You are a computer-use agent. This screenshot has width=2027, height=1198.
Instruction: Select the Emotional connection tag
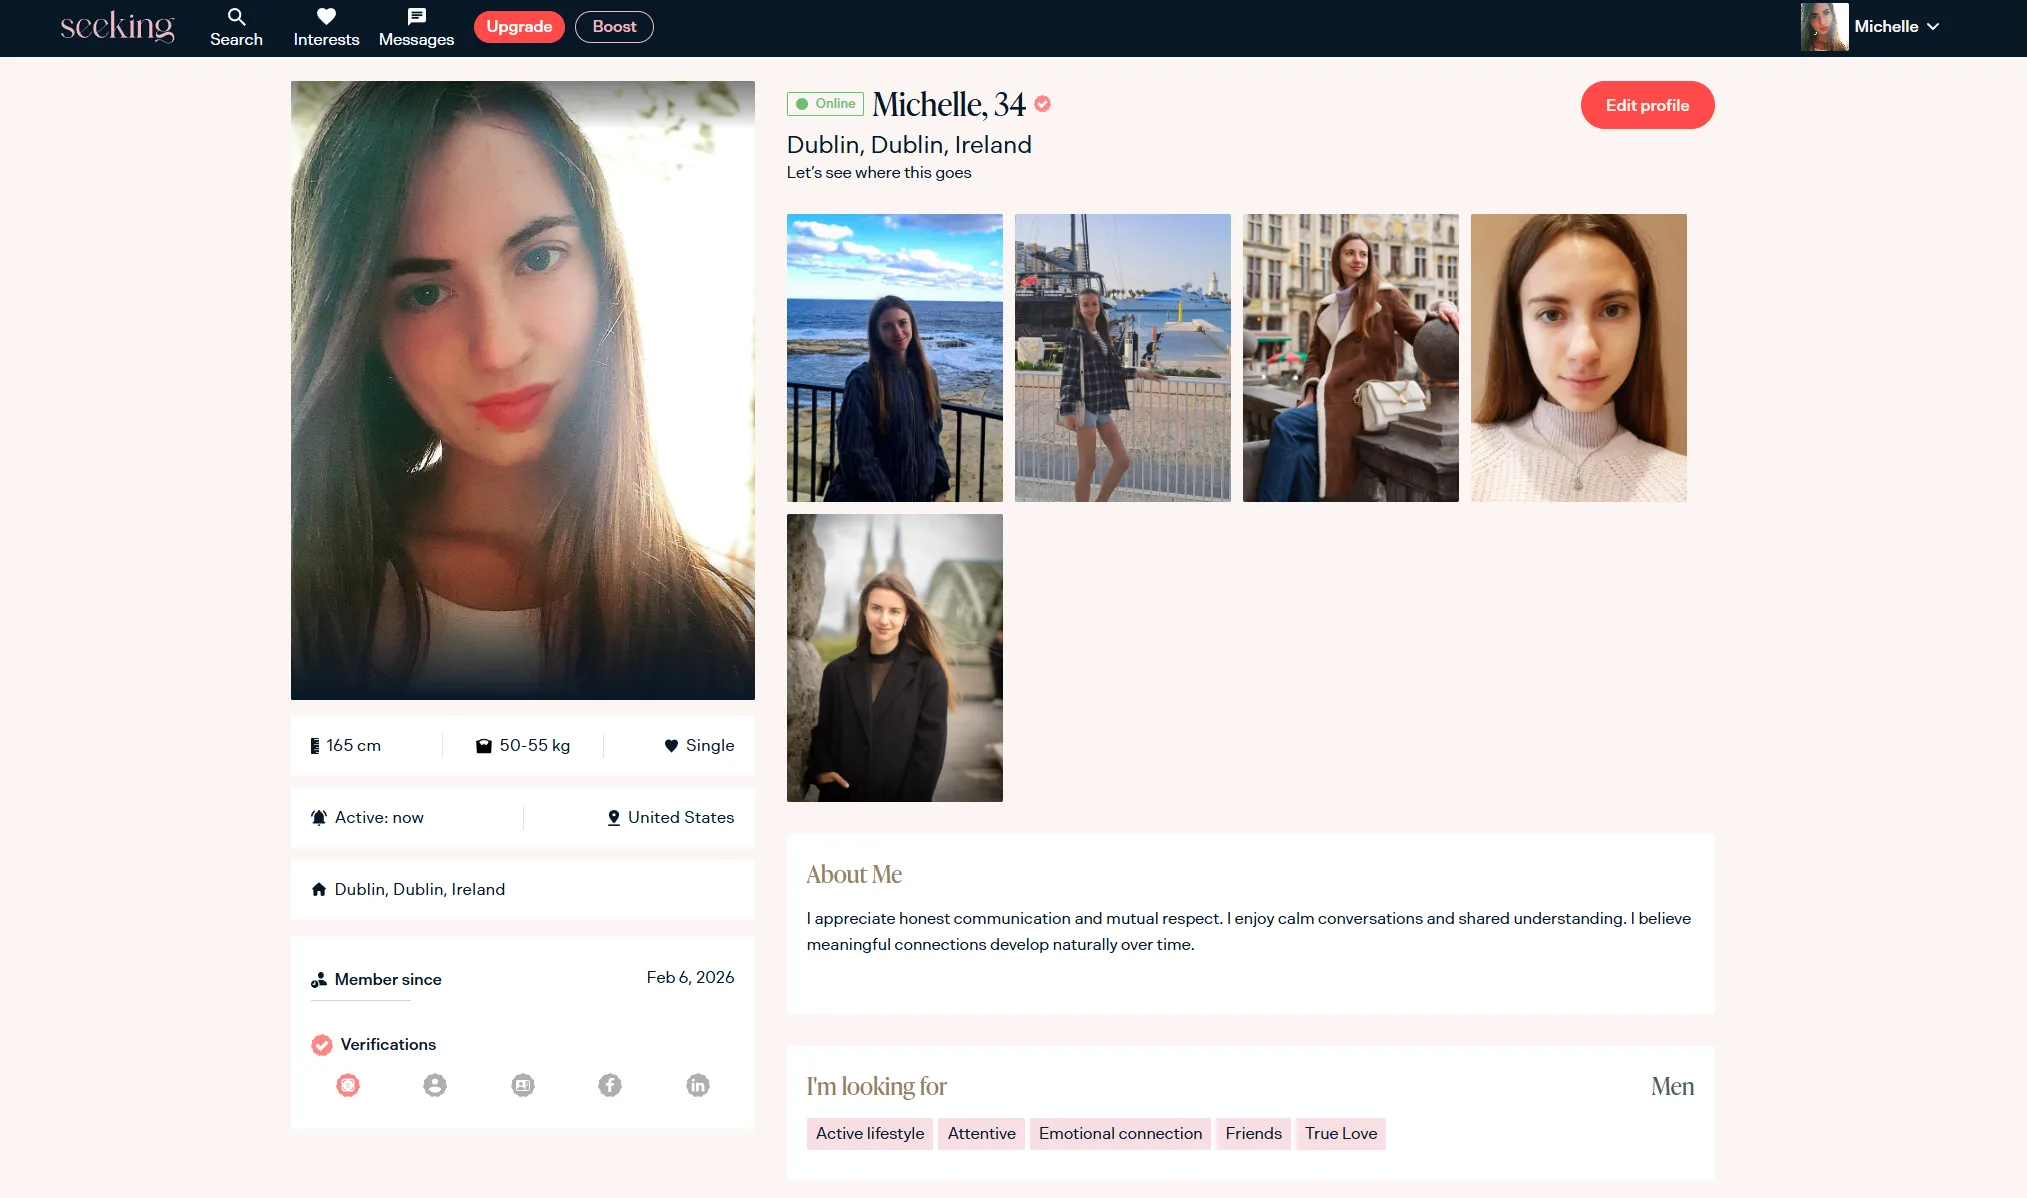1120,1133
